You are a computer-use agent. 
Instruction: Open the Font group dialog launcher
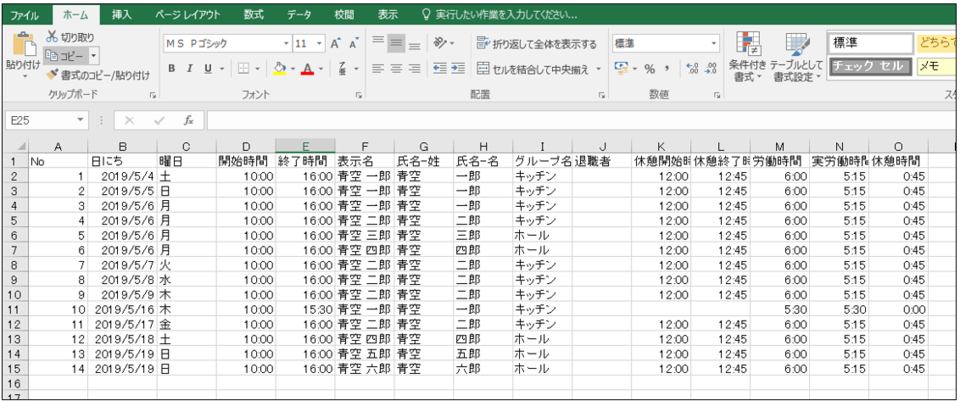coord(359,95)
